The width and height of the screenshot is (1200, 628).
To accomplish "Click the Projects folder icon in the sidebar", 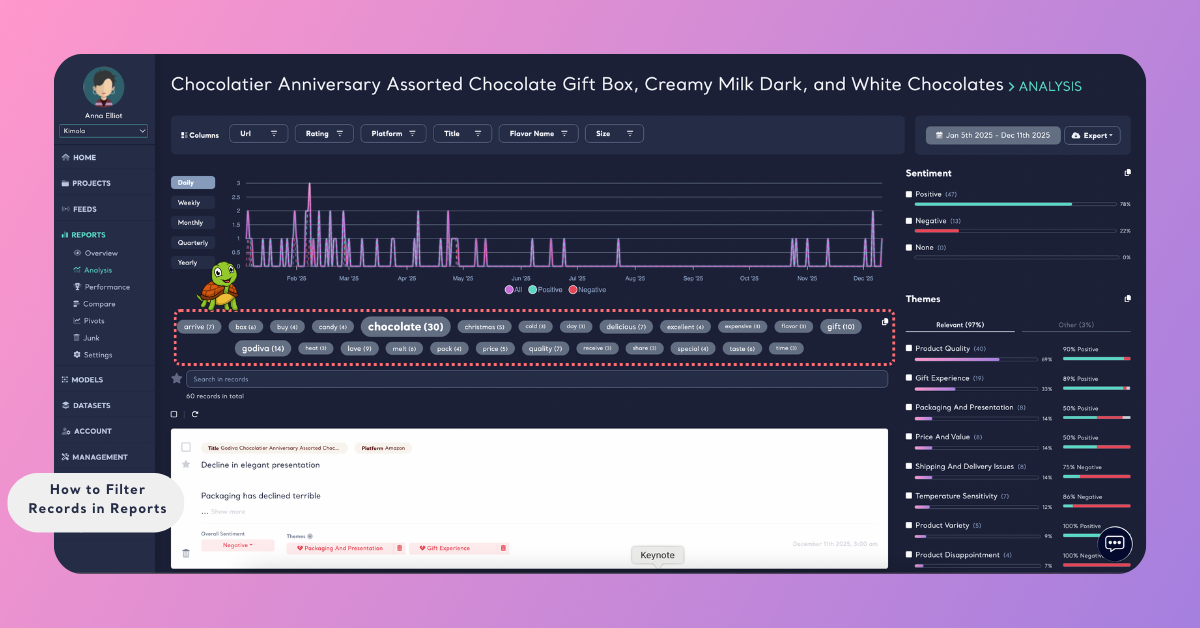I will (66, 184).
